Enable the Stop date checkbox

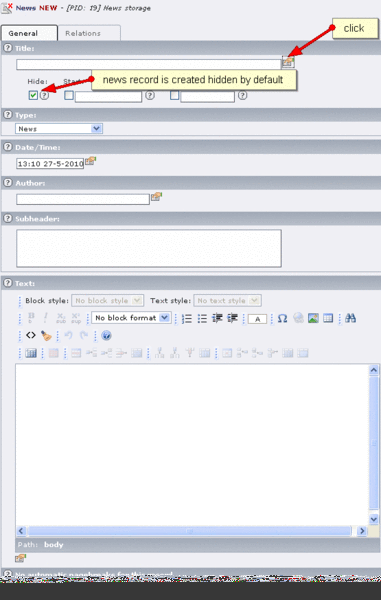pos(174,95)
